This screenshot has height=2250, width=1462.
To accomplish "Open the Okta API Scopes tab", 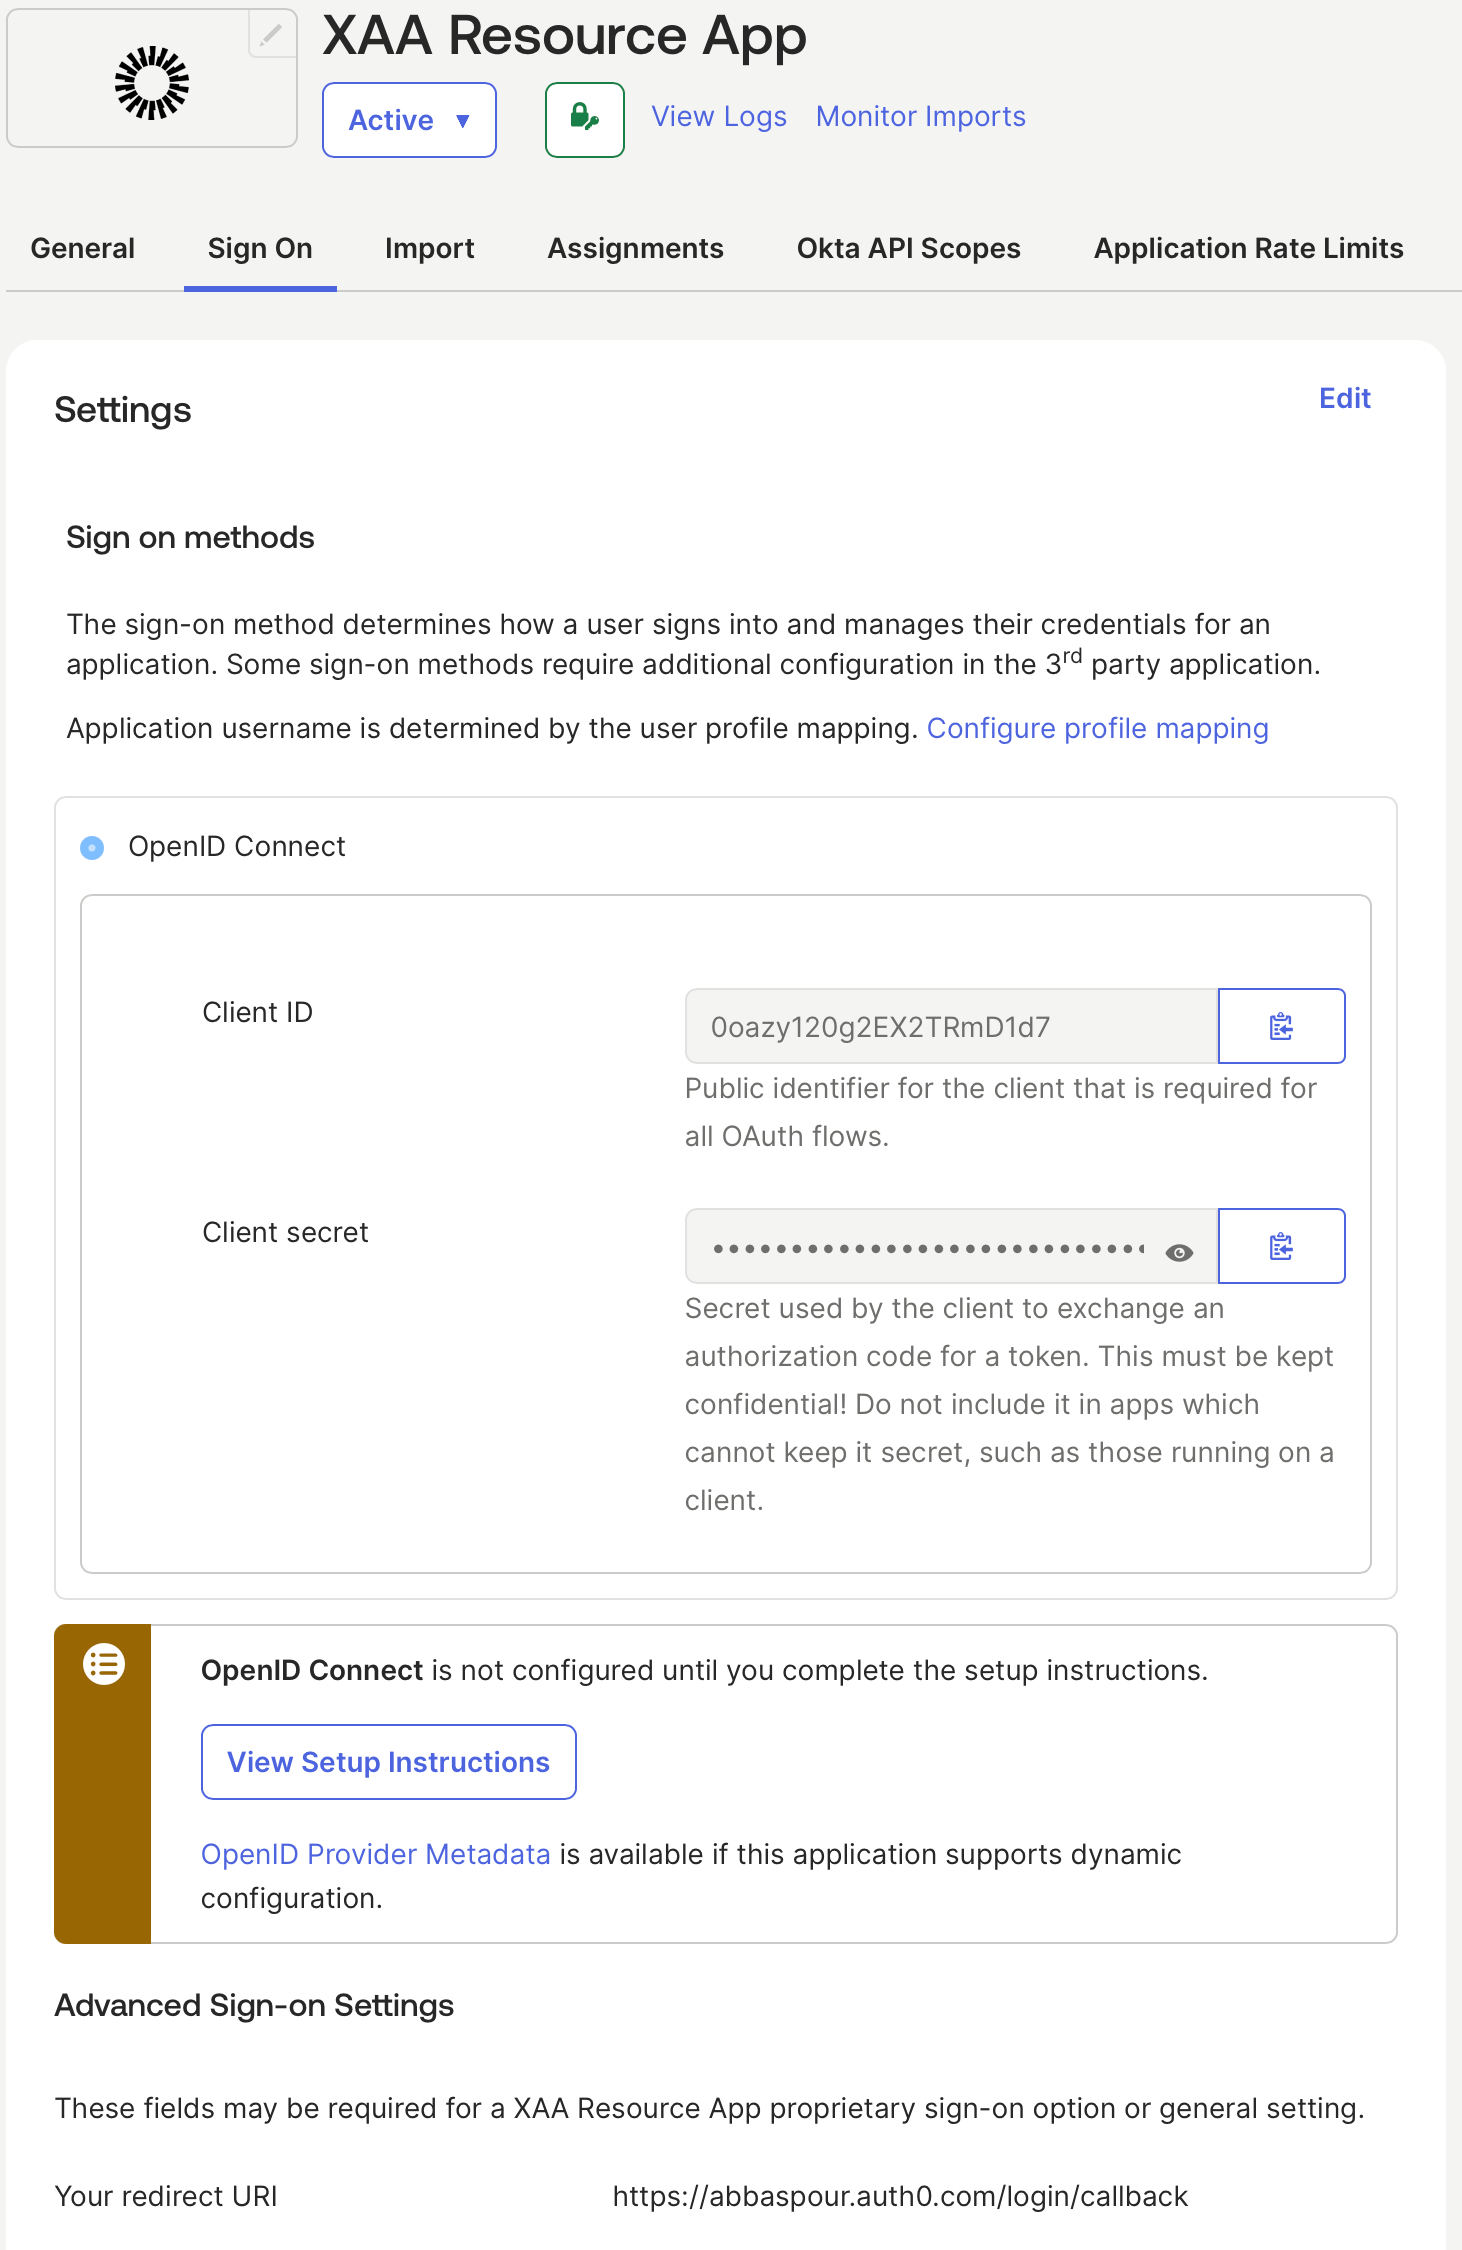I will (x=909, y=248).
